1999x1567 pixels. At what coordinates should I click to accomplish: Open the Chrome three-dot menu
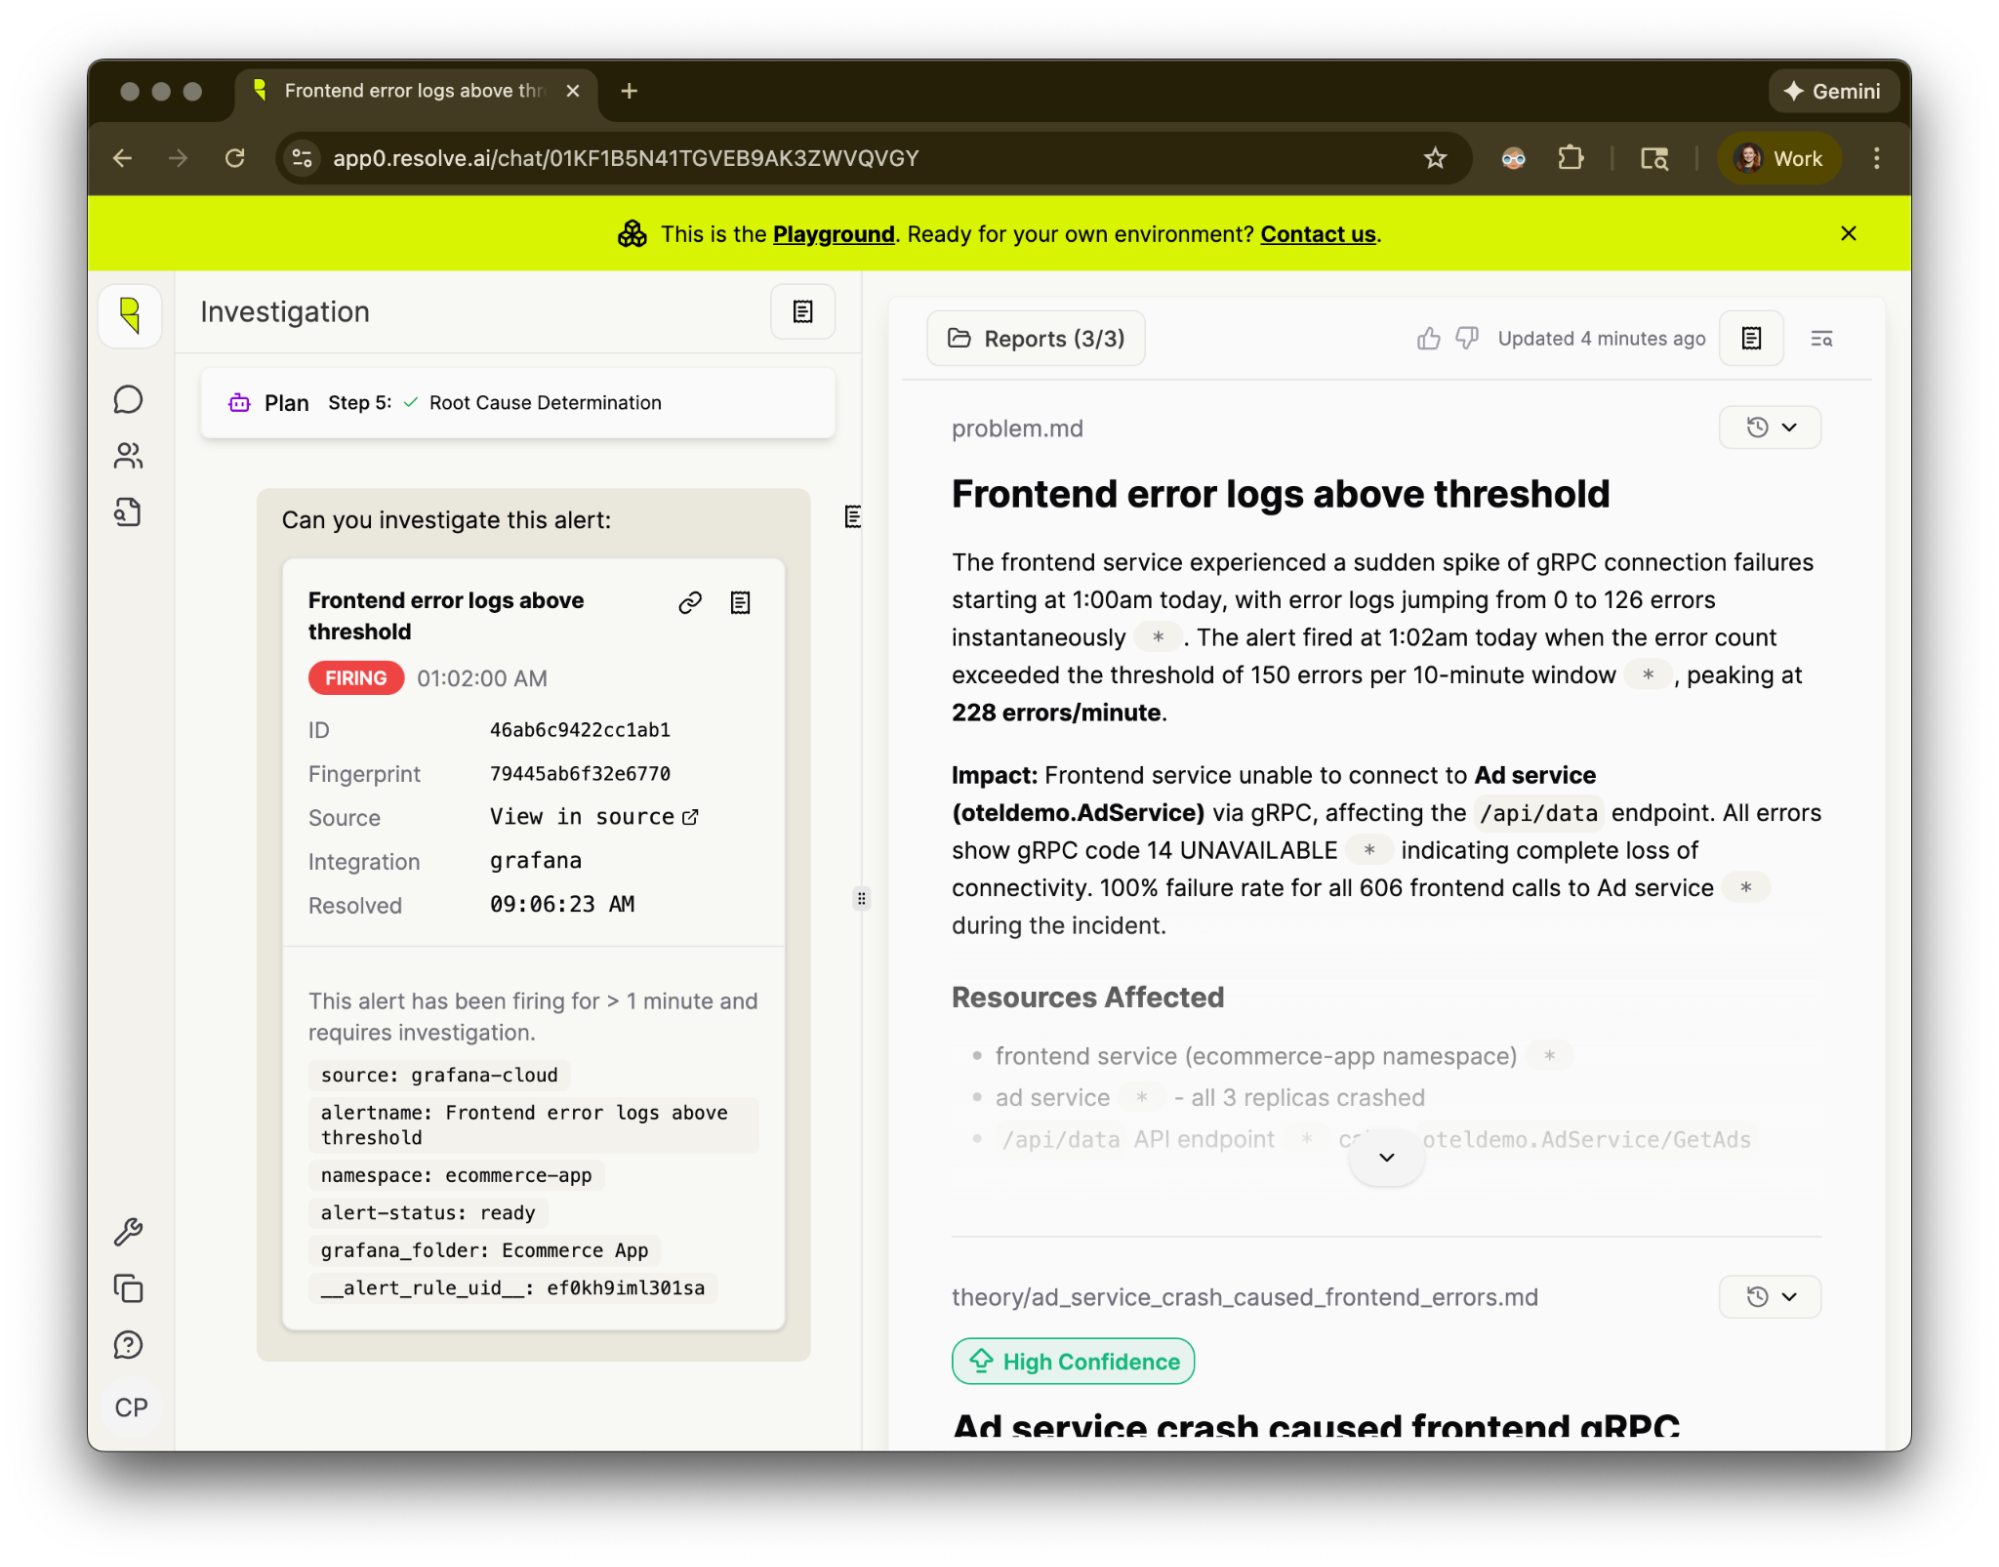1876,158
